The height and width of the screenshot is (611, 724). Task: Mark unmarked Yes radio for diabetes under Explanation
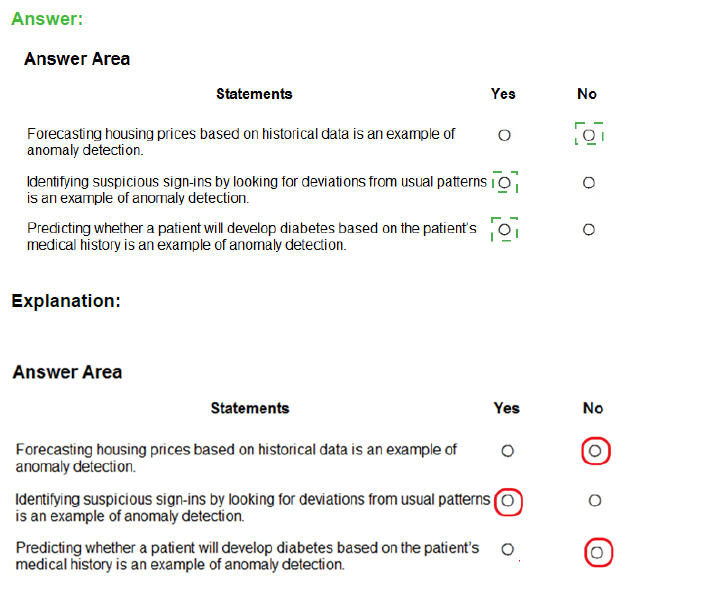[507, 549]
